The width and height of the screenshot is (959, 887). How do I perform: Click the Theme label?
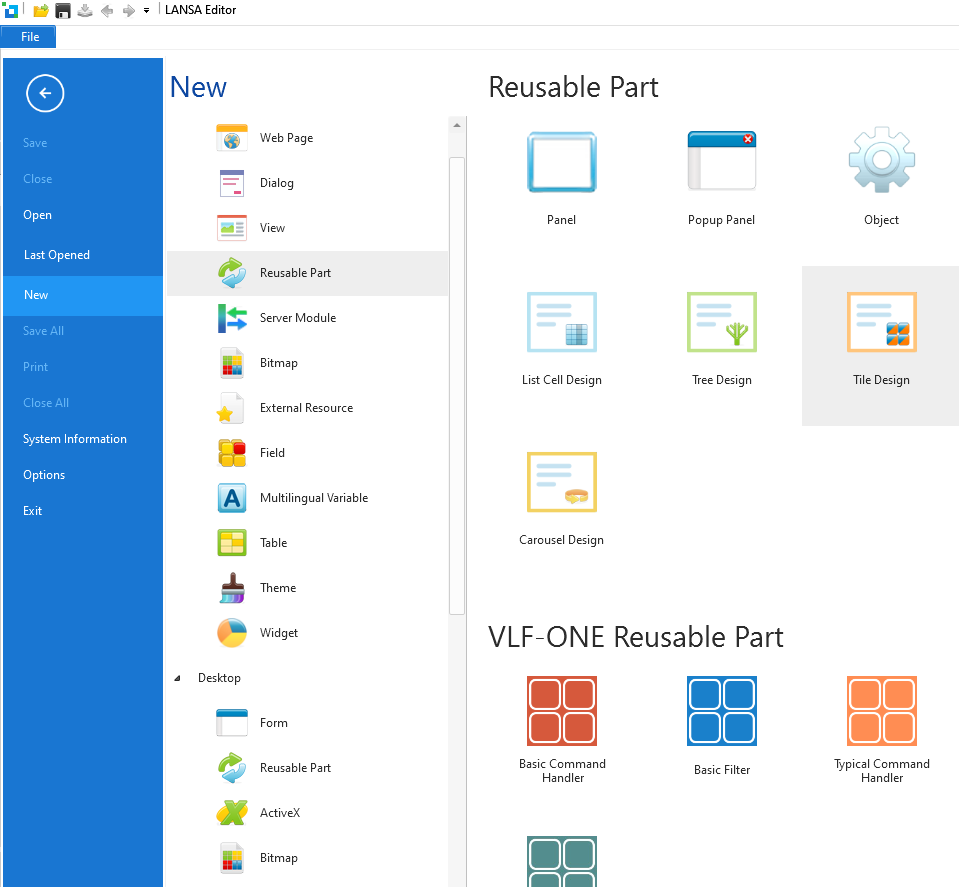pos(278,587)
